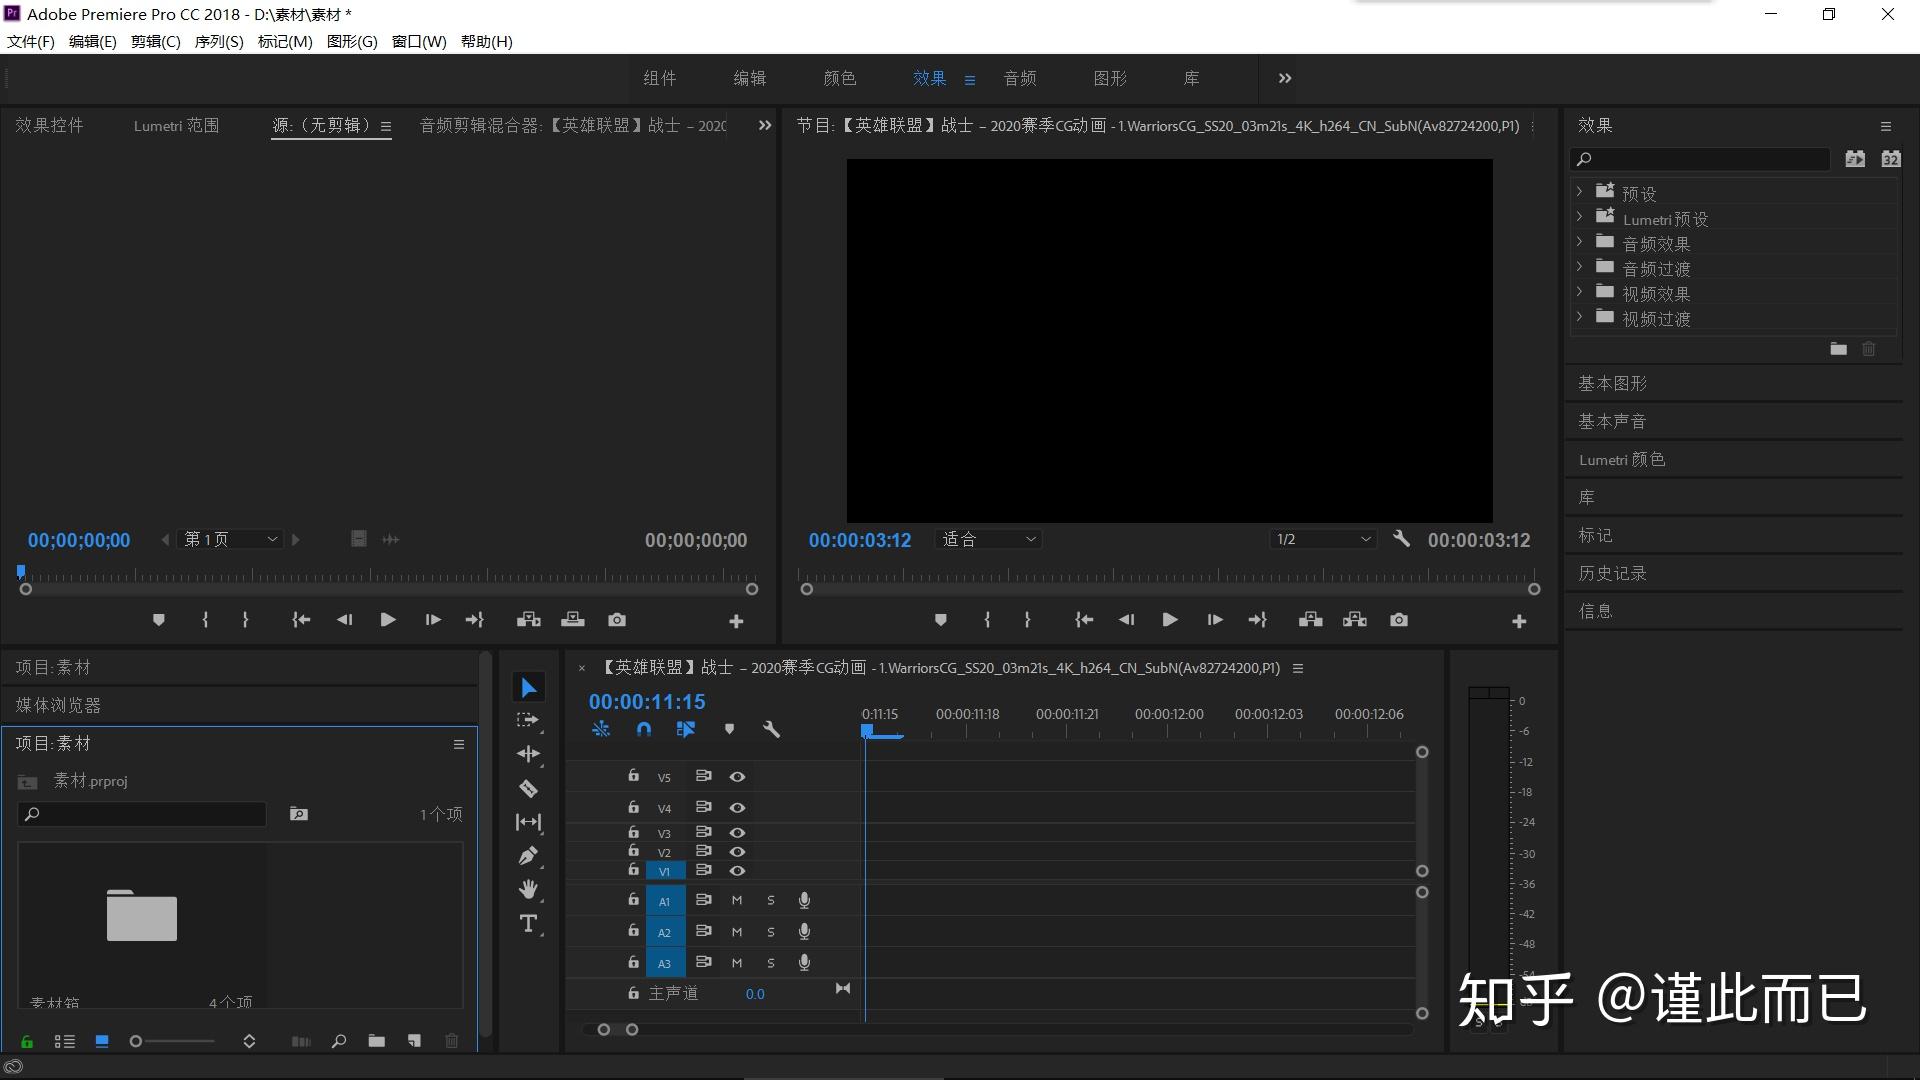Open 适合 zoom level dropdown

(988, 539)
